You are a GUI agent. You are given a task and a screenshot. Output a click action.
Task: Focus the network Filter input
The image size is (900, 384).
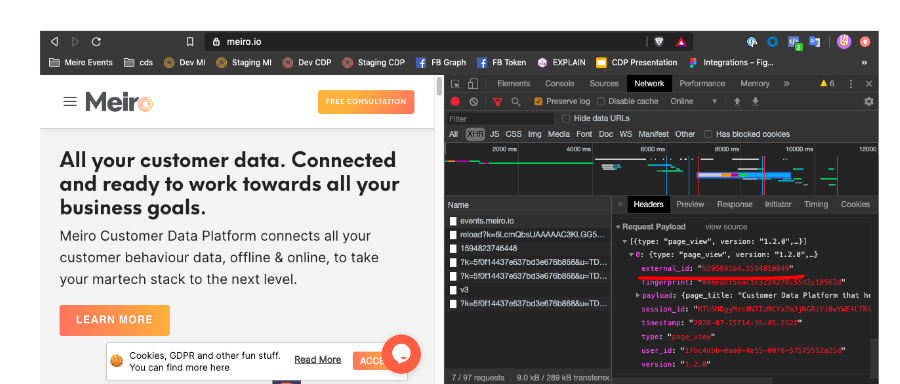pos(501,119)
